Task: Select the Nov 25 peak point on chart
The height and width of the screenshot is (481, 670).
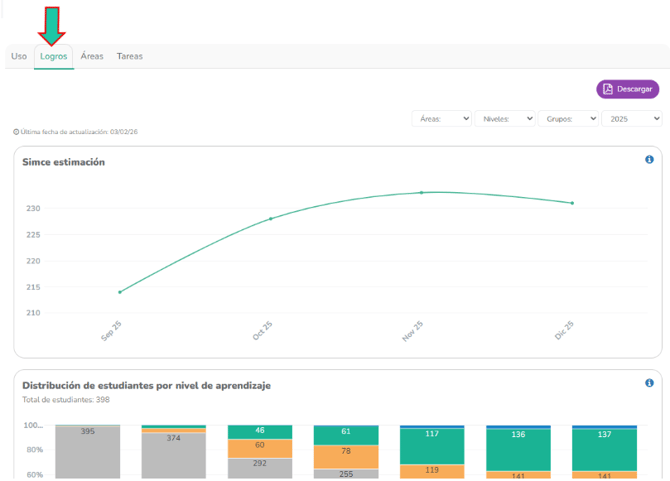Action: coord(421,192)
